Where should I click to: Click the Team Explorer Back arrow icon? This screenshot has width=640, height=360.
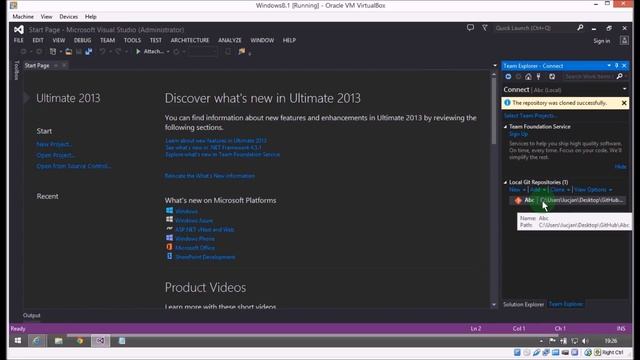508,77
